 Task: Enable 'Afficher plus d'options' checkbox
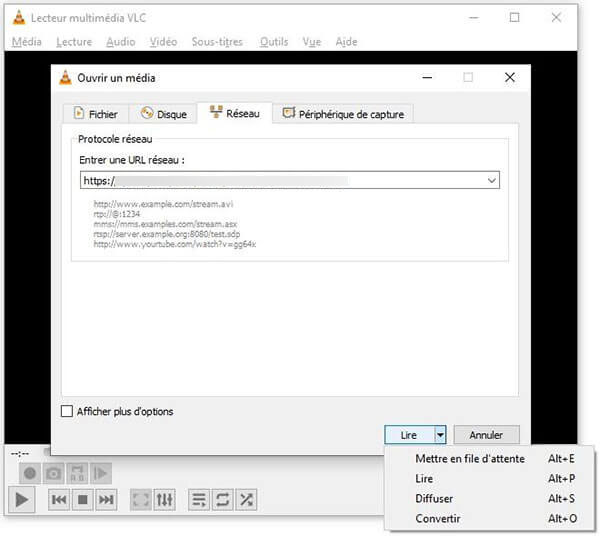tap(68, 411)
